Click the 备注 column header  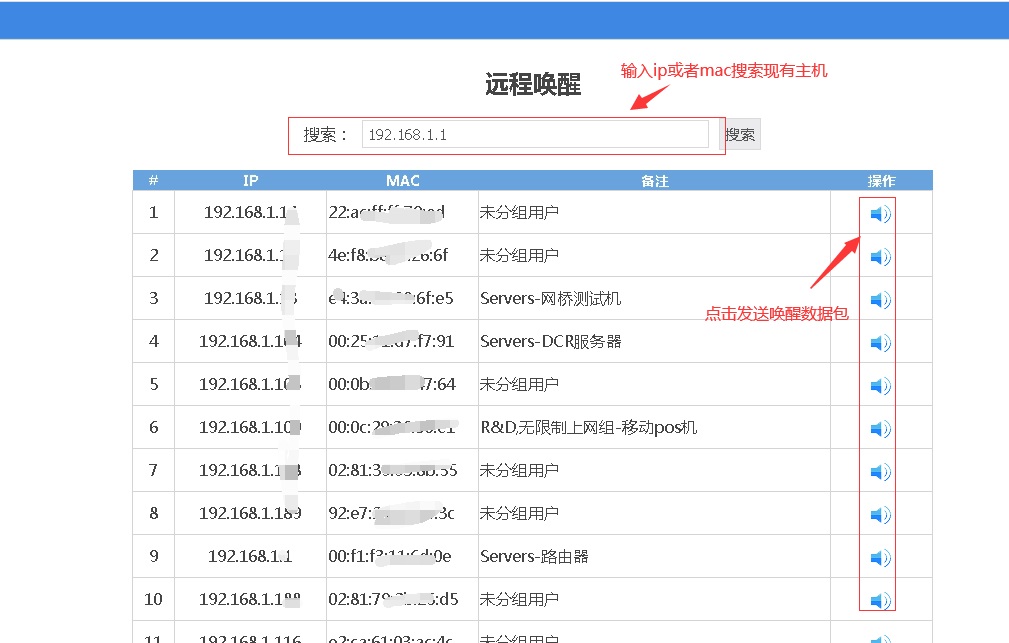coord(654,181)
